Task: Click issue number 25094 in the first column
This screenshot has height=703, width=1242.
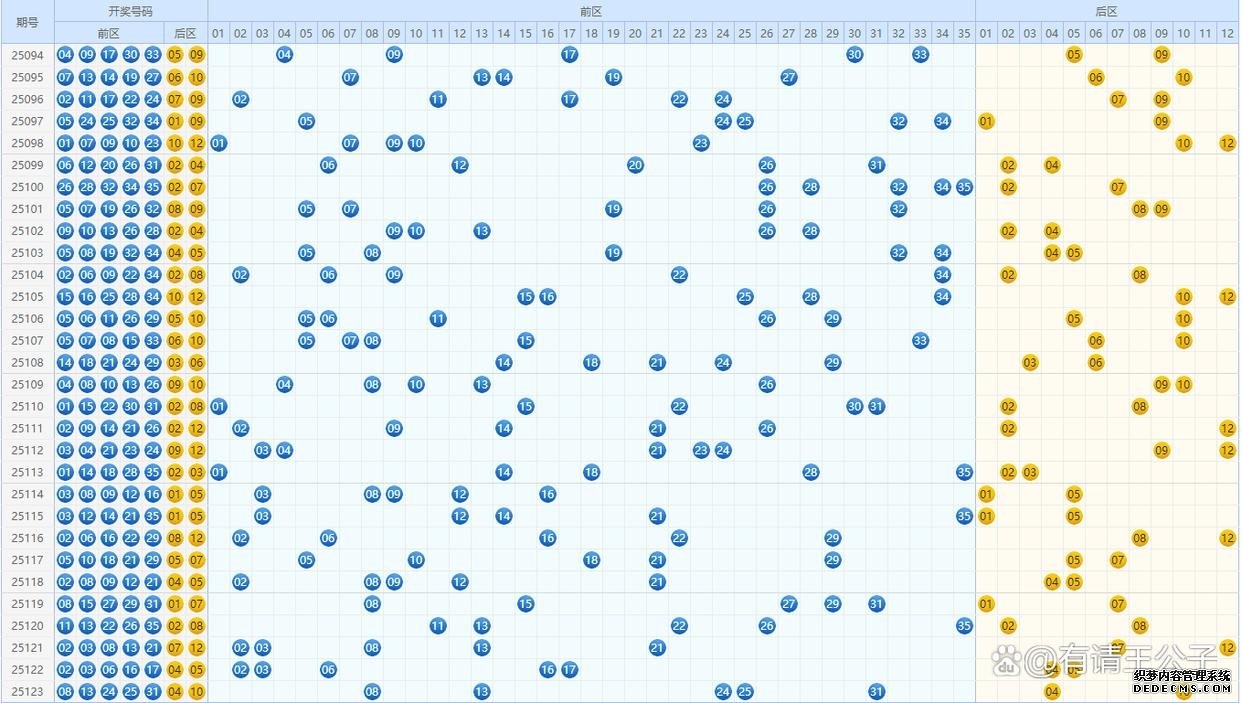Action: pyautogui.click(x=27, y=55)
